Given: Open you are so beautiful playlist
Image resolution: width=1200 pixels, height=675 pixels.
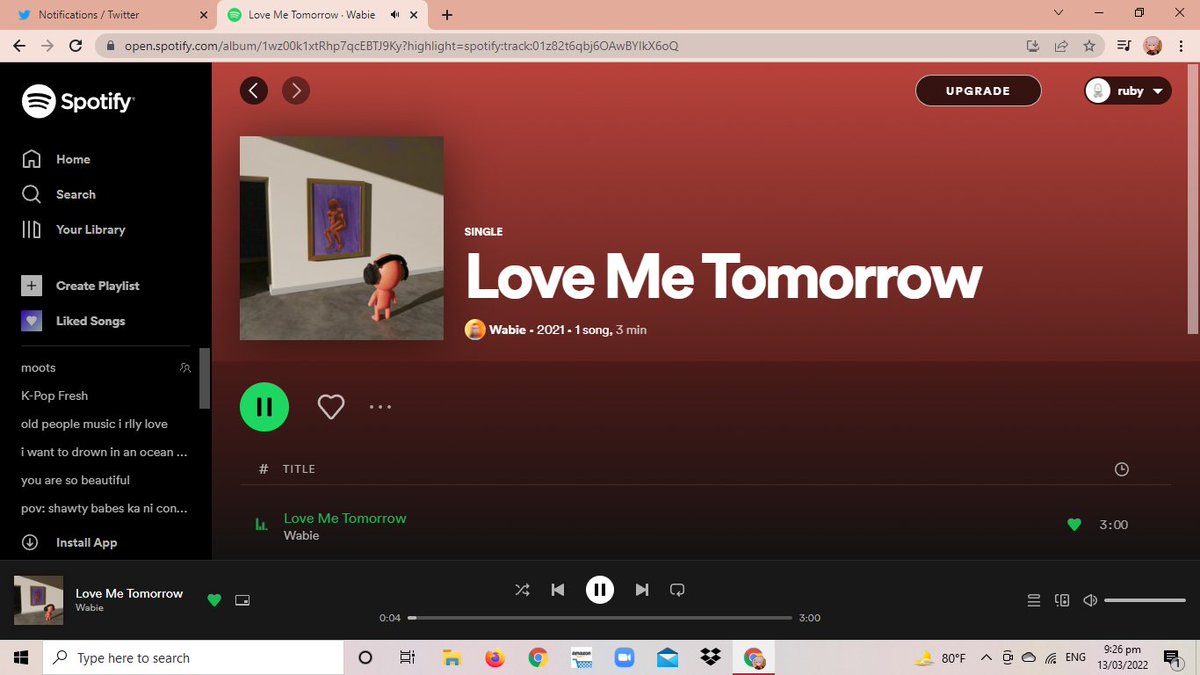Looking at the screenshot, I should pos(76,480).
